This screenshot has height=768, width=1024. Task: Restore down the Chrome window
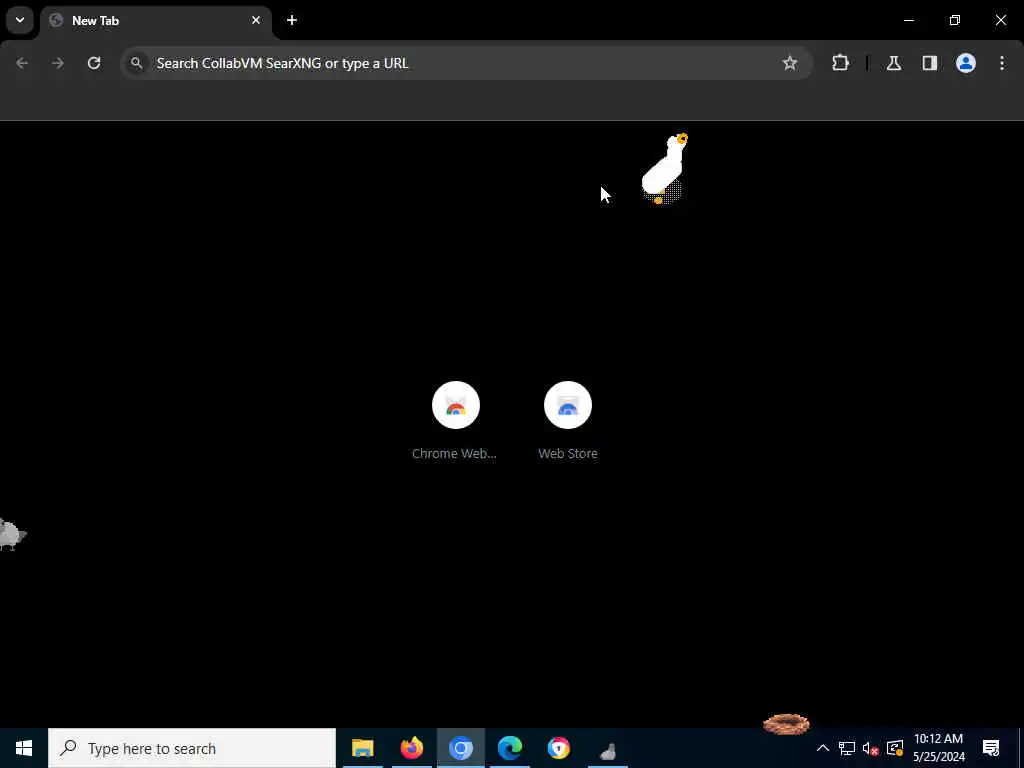pyautogui.click(x=955, y=20)
